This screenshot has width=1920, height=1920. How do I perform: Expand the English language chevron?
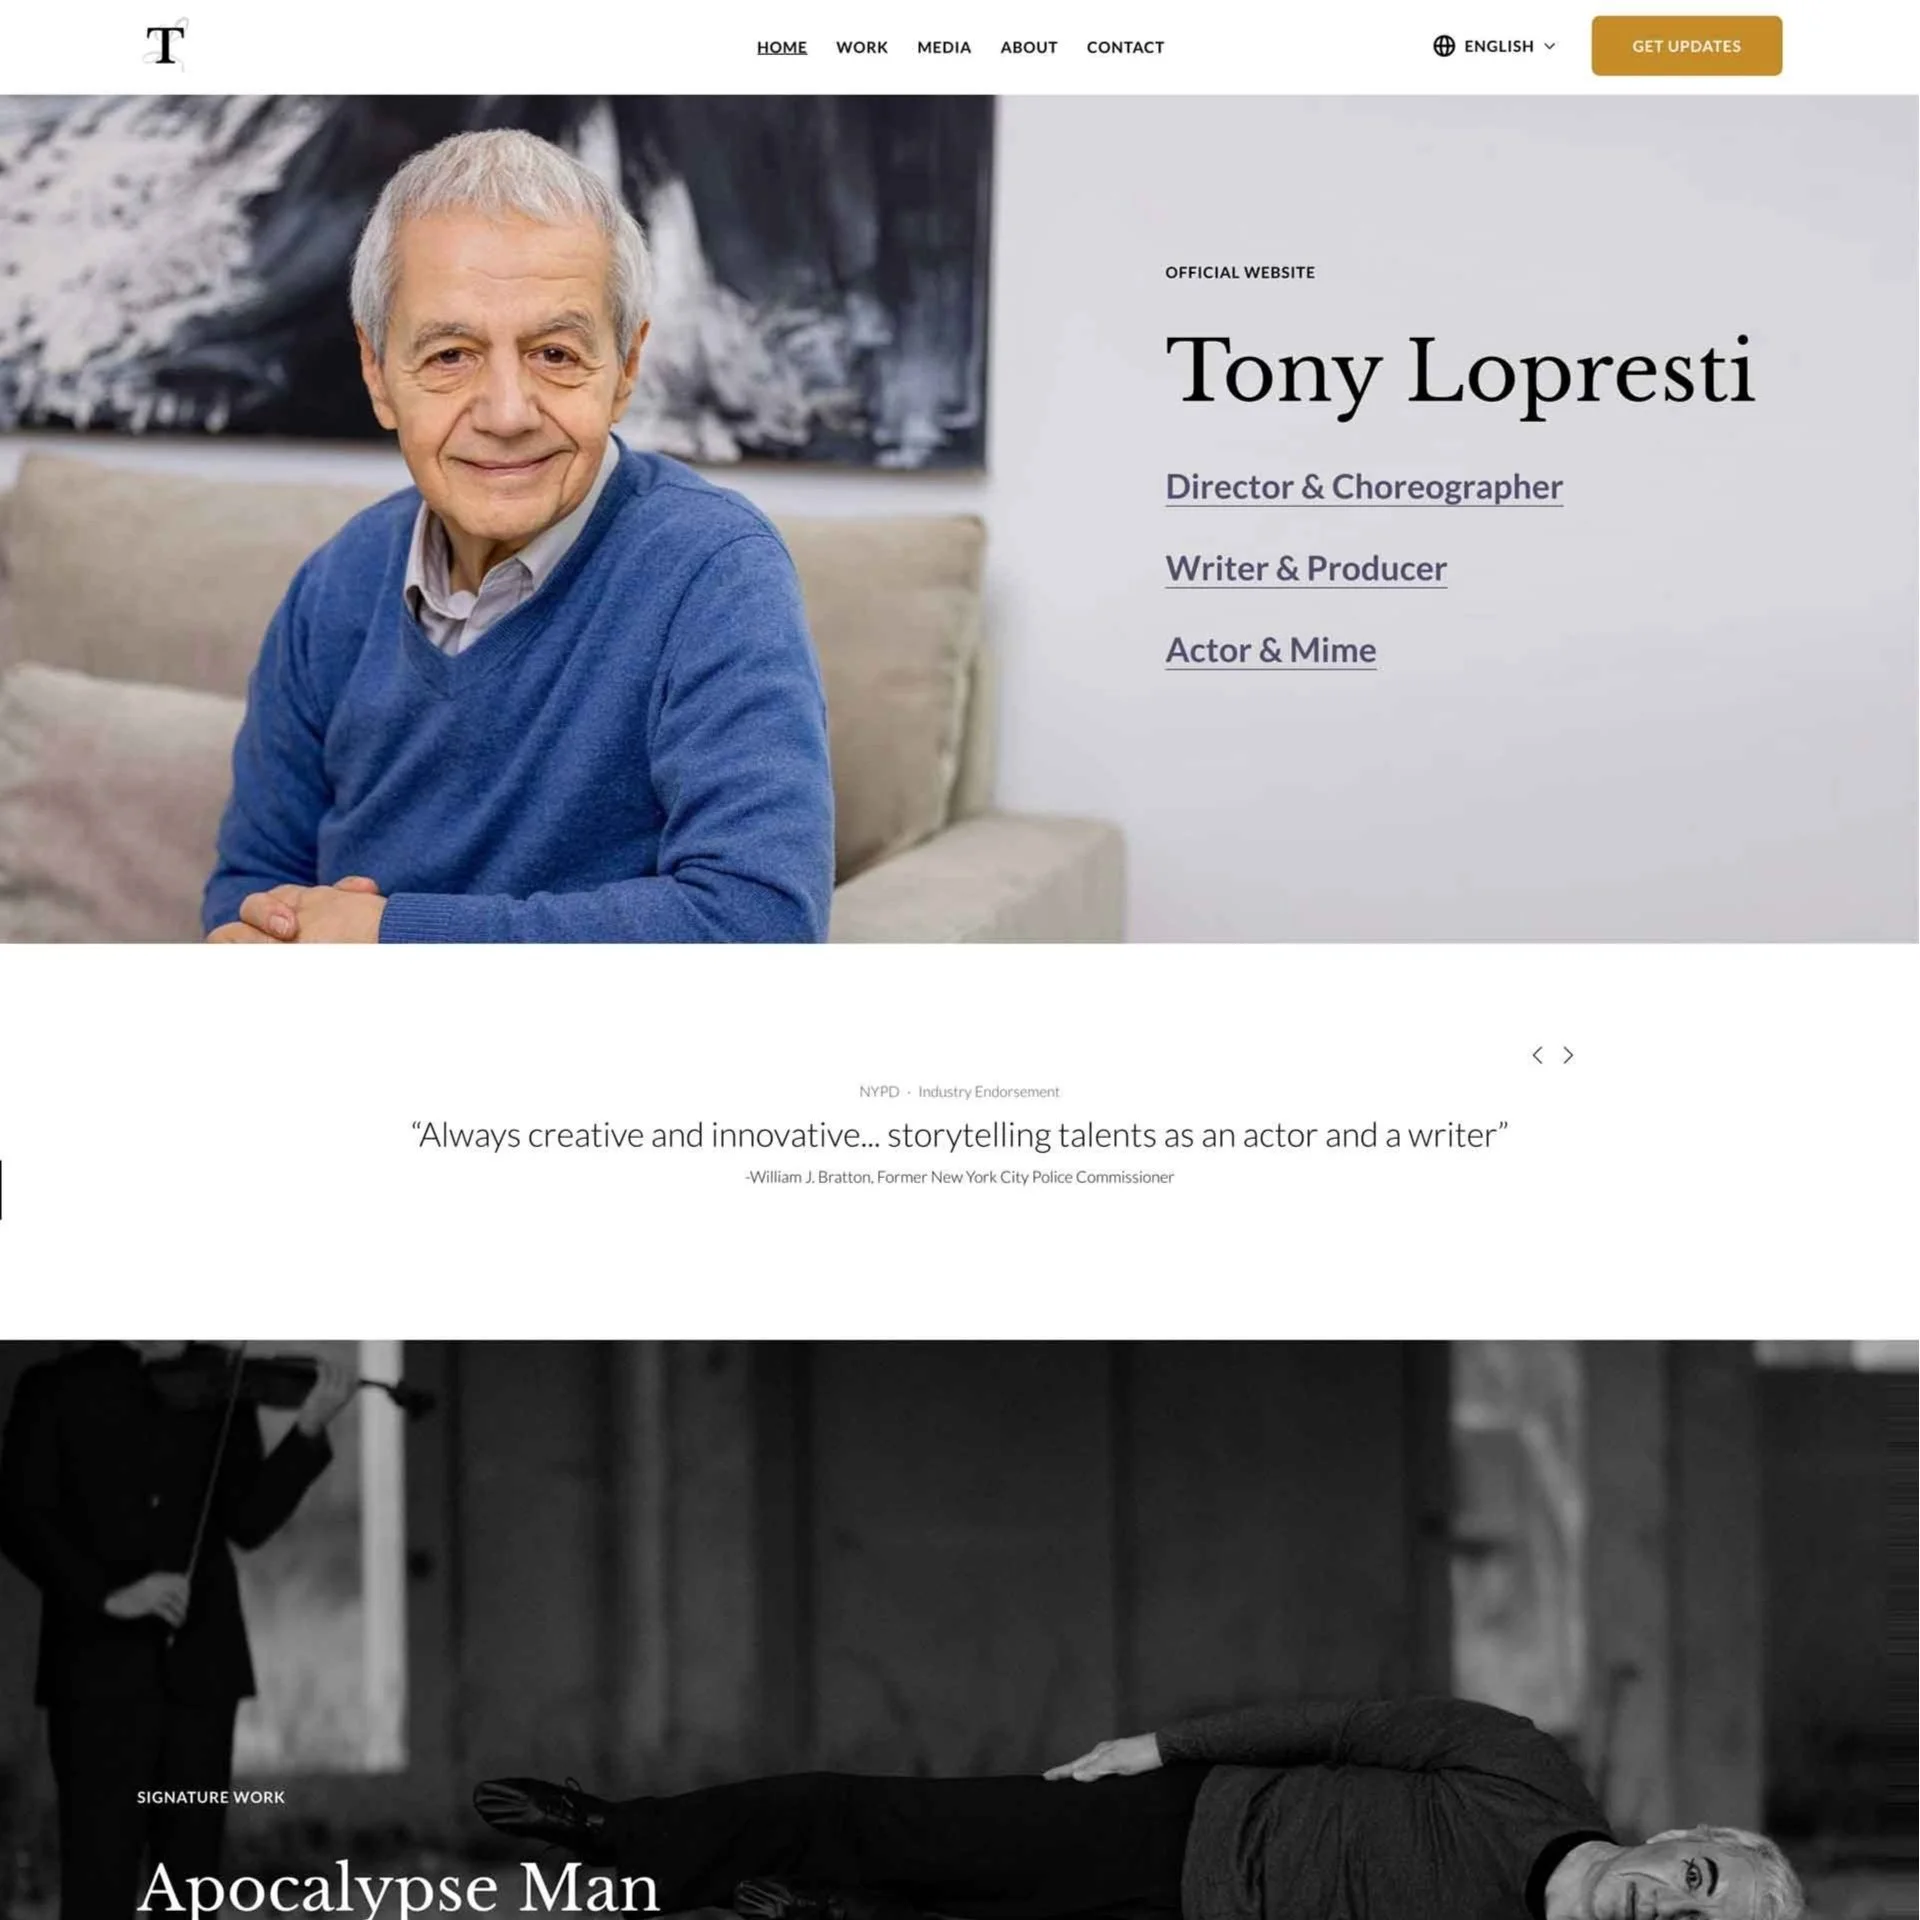coord(1550,46)
